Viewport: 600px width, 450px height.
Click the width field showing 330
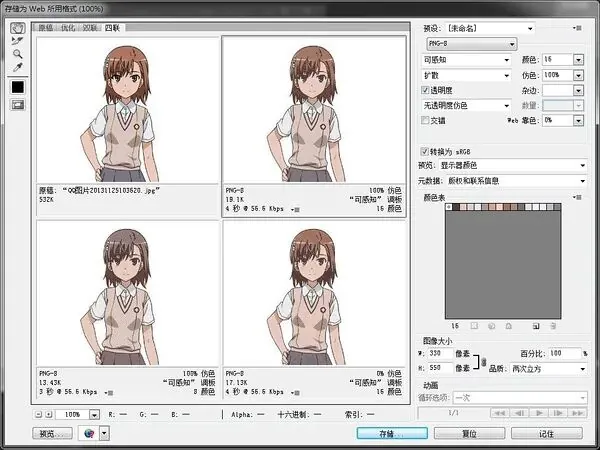click(440, 353)
